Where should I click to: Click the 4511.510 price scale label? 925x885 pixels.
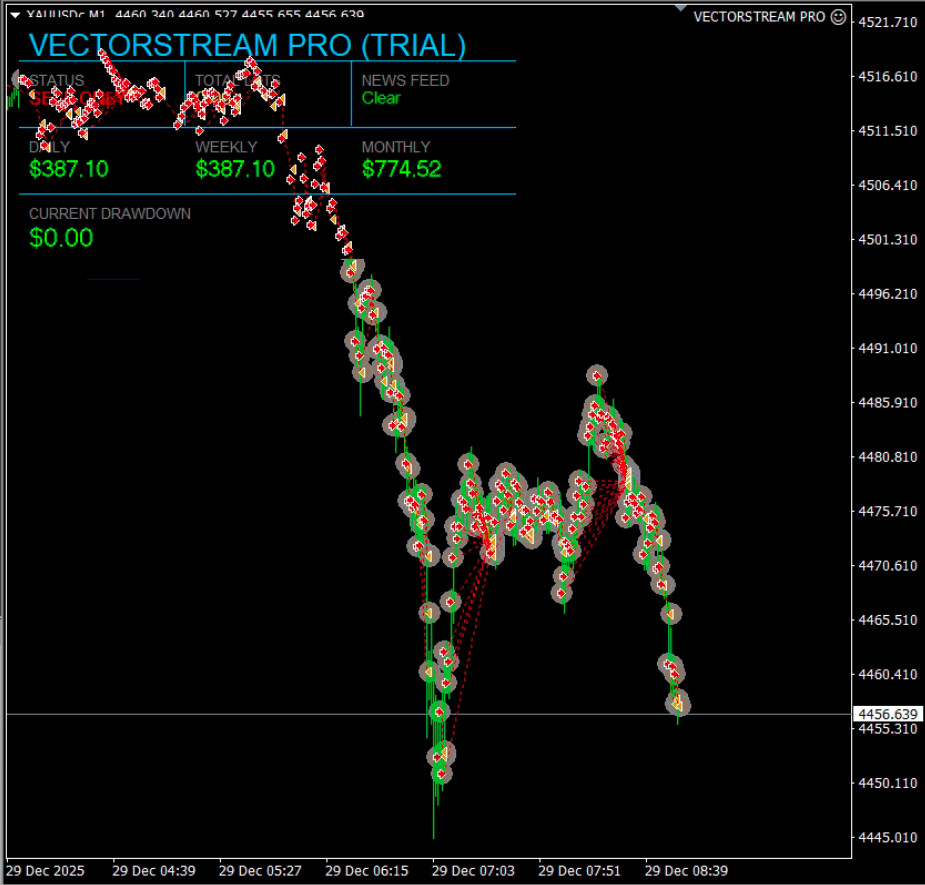[888, 131]
